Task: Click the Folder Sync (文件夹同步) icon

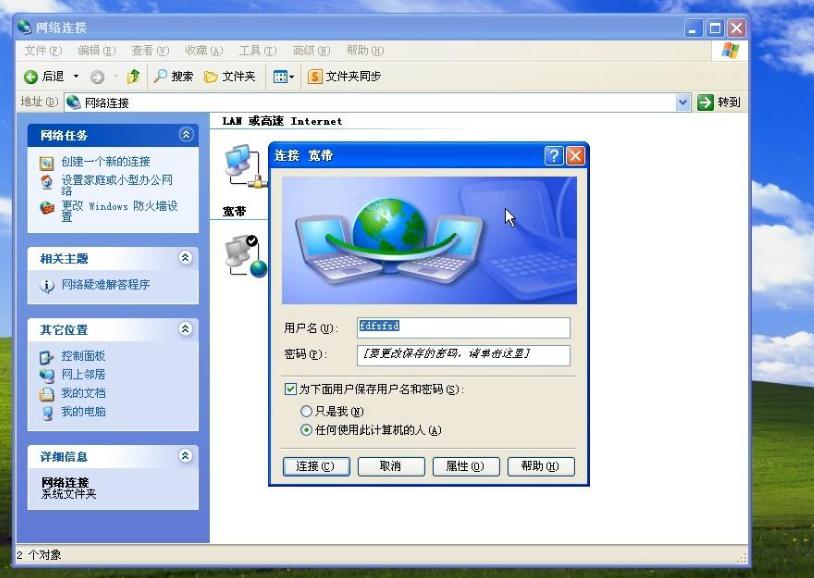Action: (x=315, y=76)
